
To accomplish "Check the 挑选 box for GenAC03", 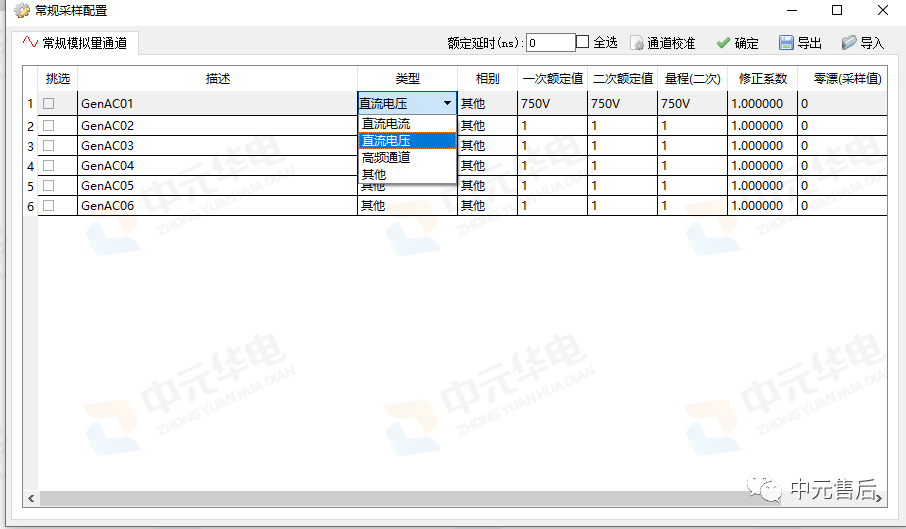I will tap(49, 146).
